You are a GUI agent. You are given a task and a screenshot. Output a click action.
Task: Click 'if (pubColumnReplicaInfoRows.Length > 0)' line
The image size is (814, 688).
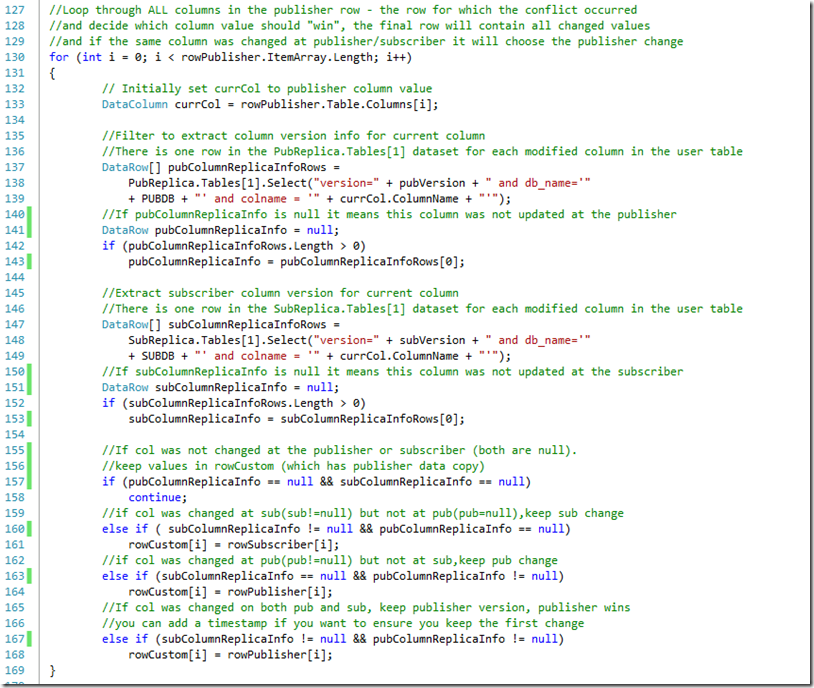point(234,246)
